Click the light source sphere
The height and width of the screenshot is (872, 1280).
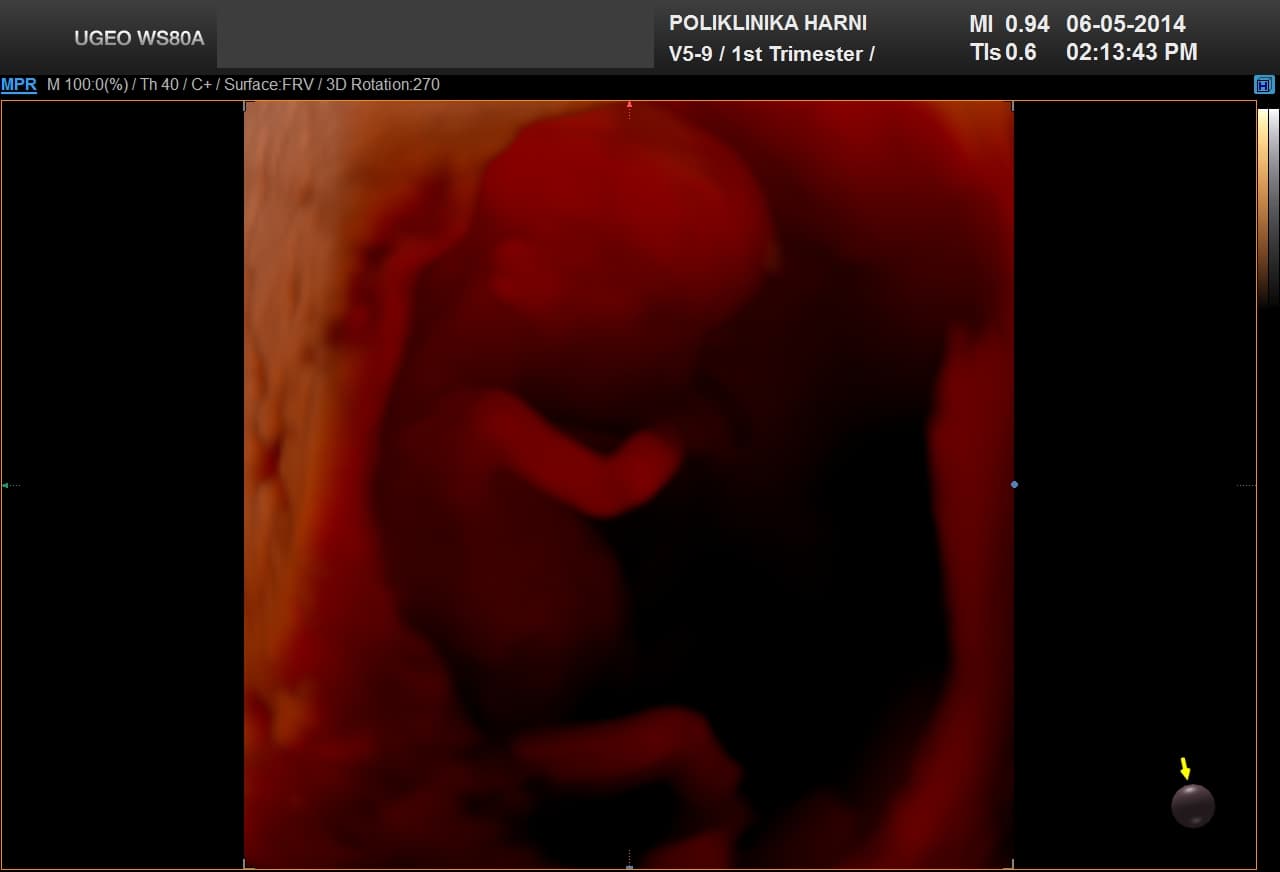coord(1192,806)
